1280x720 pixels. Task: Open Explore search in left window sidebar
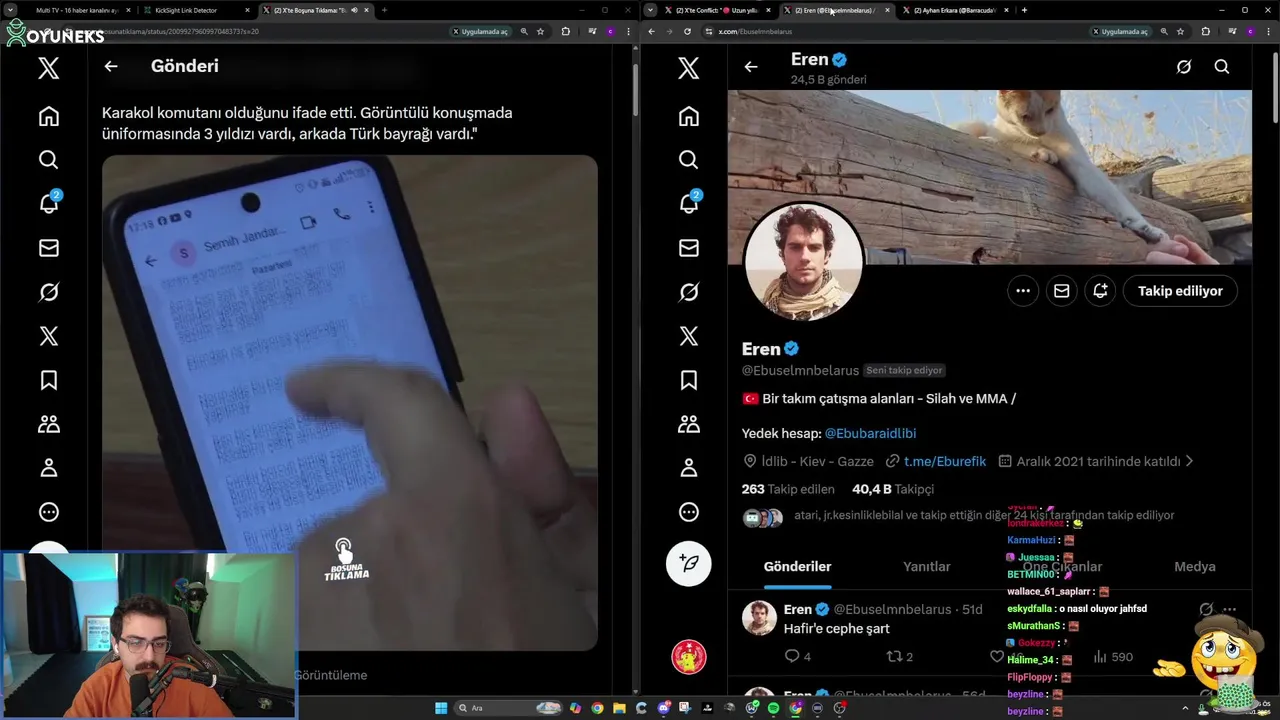48,160
